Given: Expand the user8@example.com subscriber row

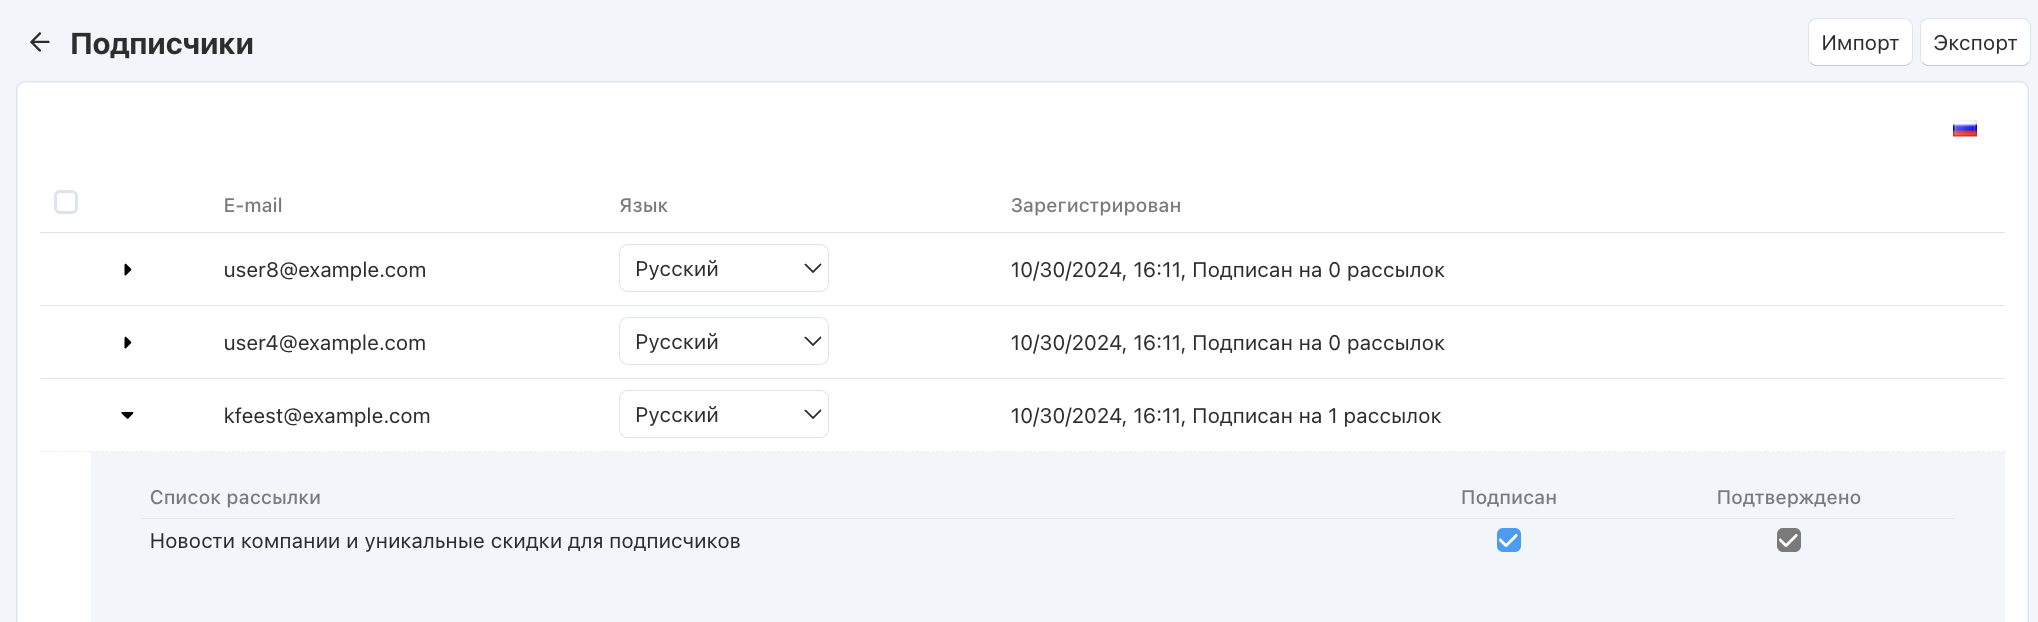Looking at the screenshot, I should pos(127,270).
